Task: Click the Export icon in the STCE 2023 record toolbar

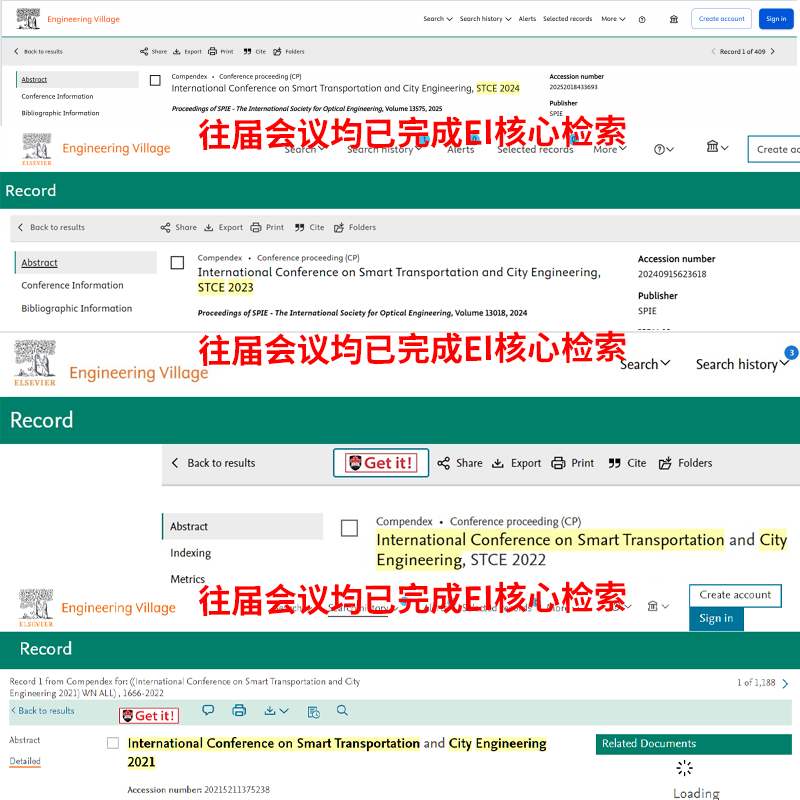Action: coord(209,228)
